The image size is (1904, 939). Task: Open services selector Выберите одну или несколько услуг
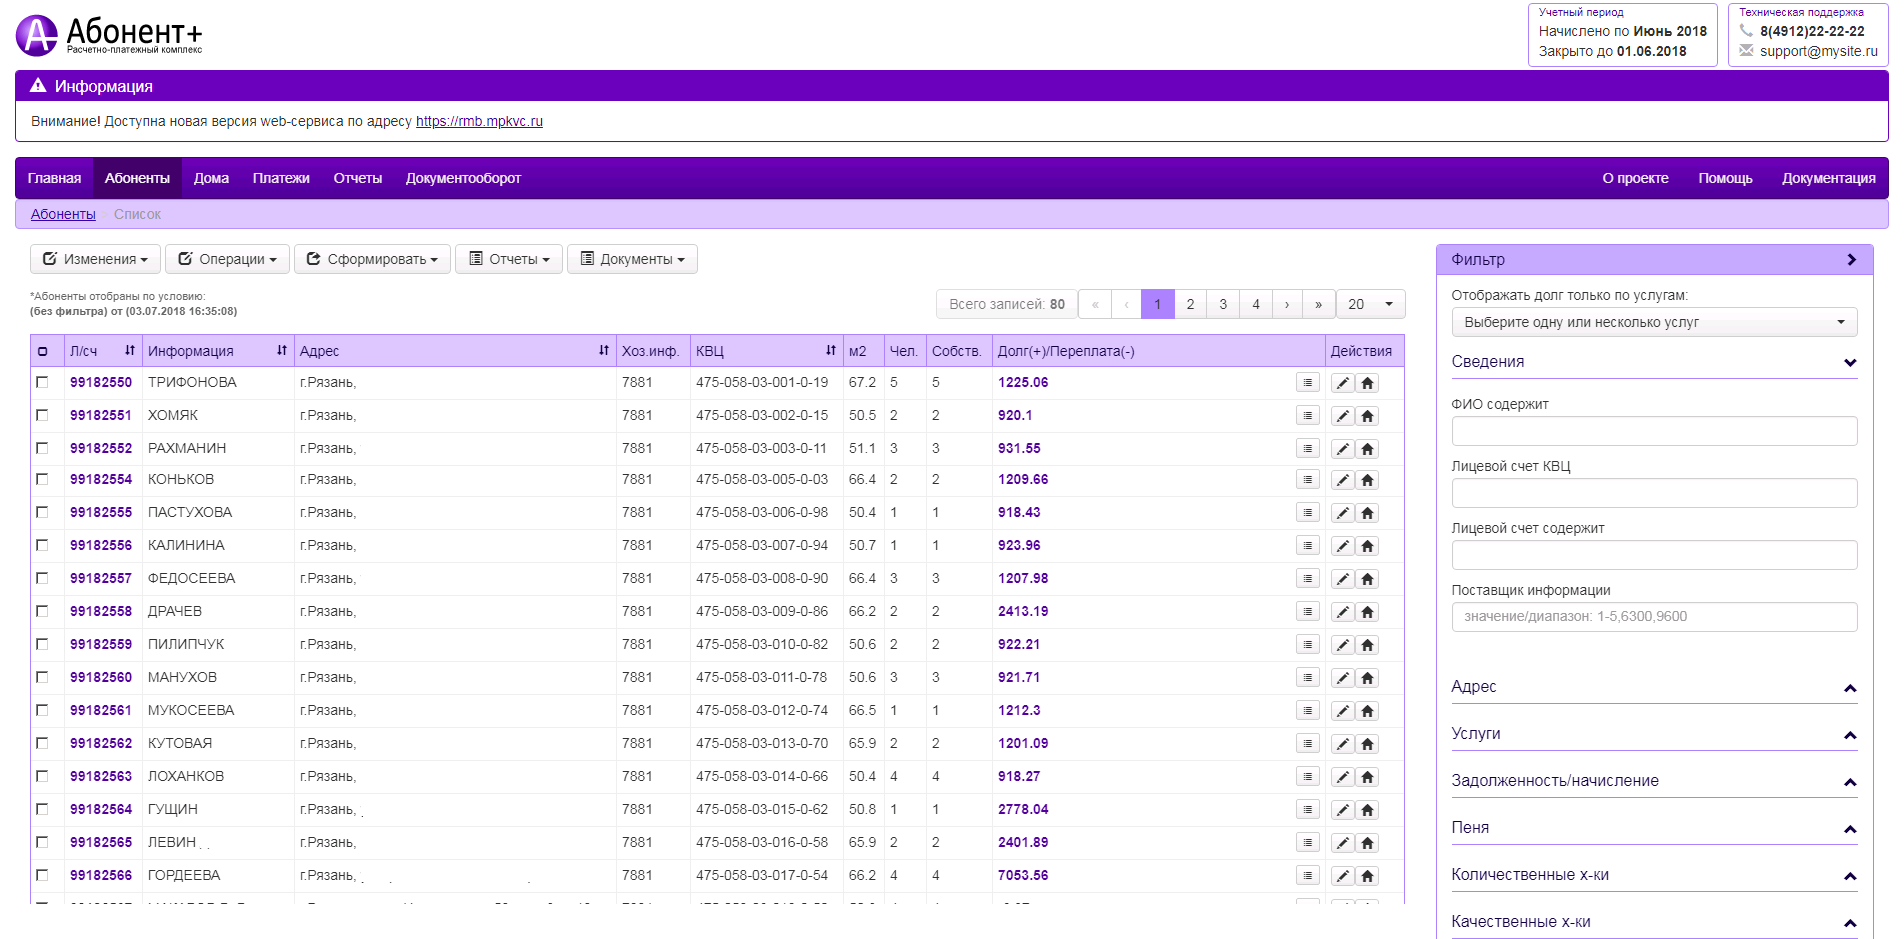[x=1654, y=322]
